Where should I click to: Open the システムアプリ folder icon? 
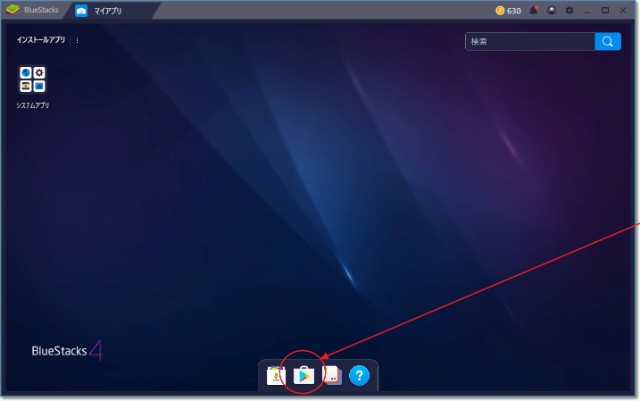33,80
